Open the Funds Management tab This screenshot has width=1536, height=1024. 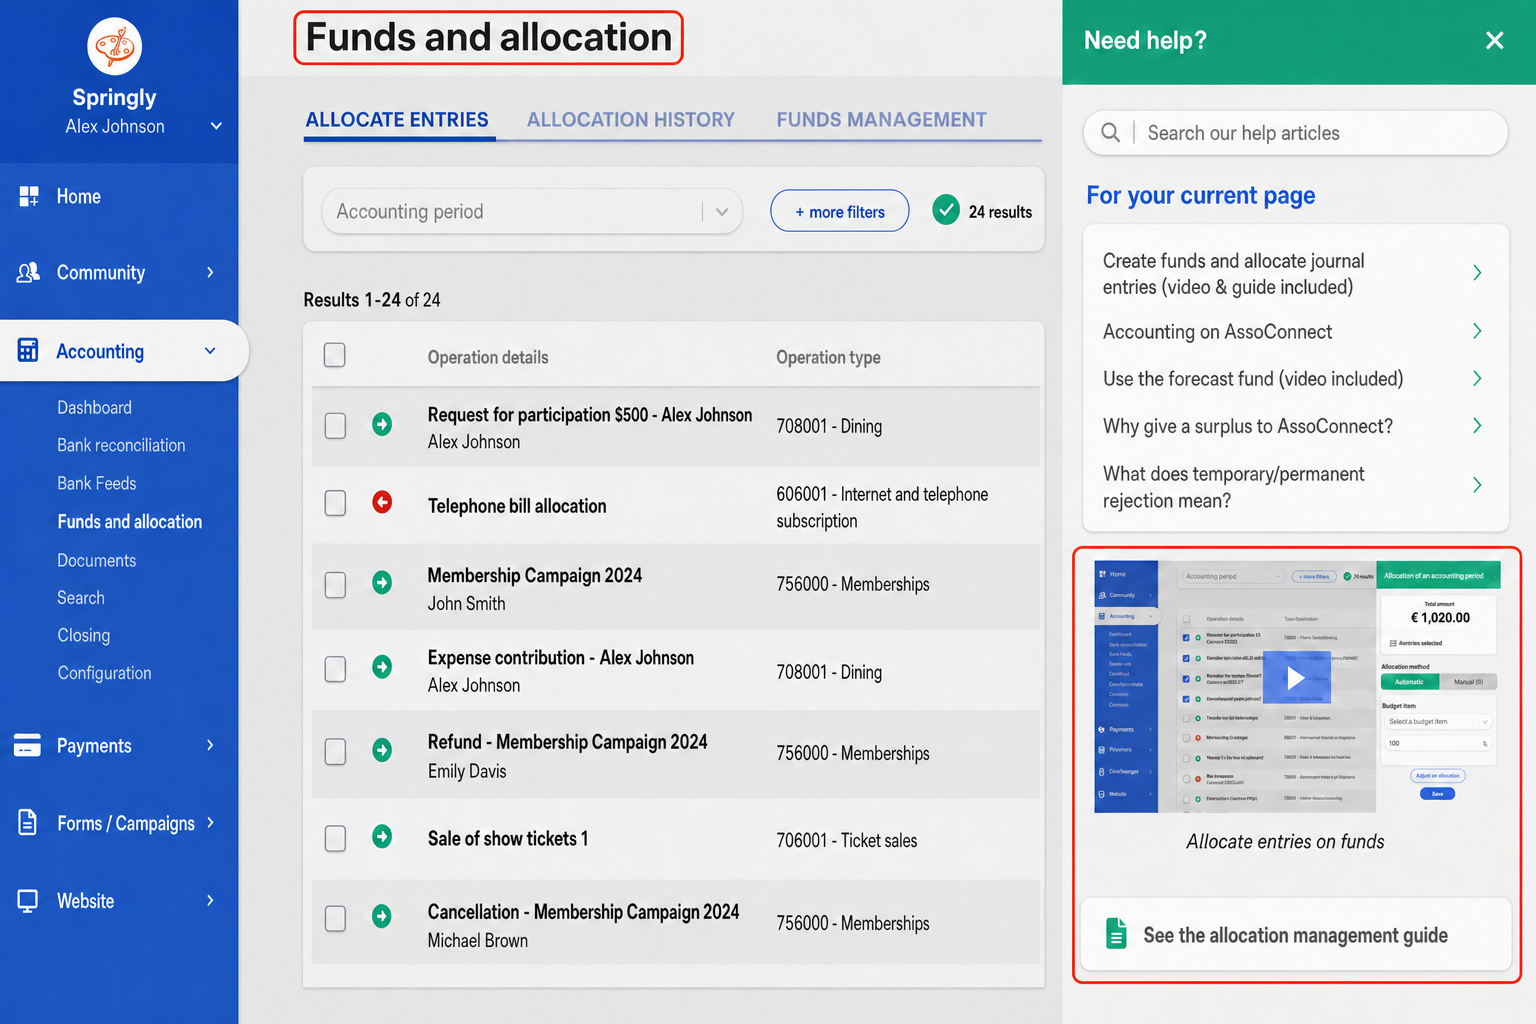click(x=881, y=120)
